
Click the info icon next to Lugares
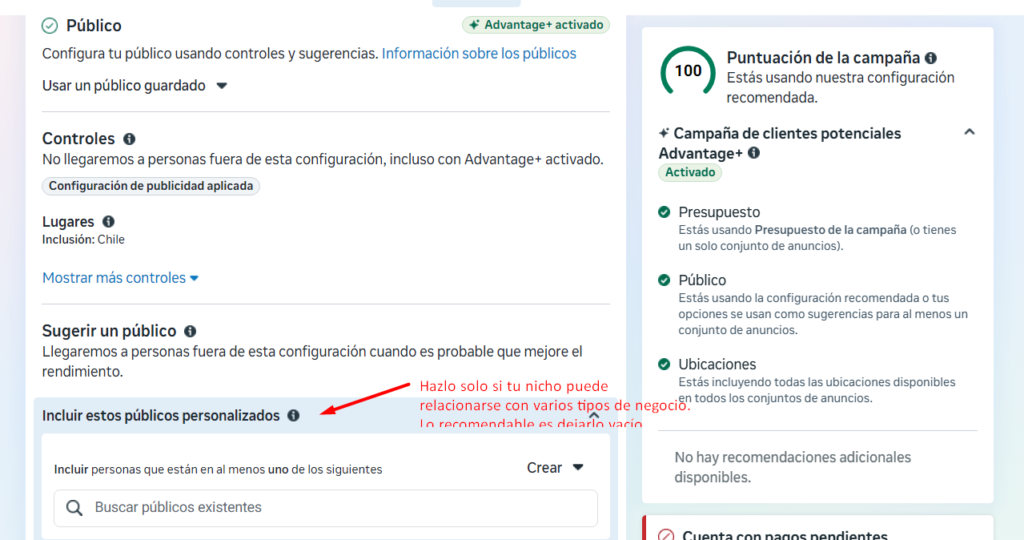click(x=108, y=221)
